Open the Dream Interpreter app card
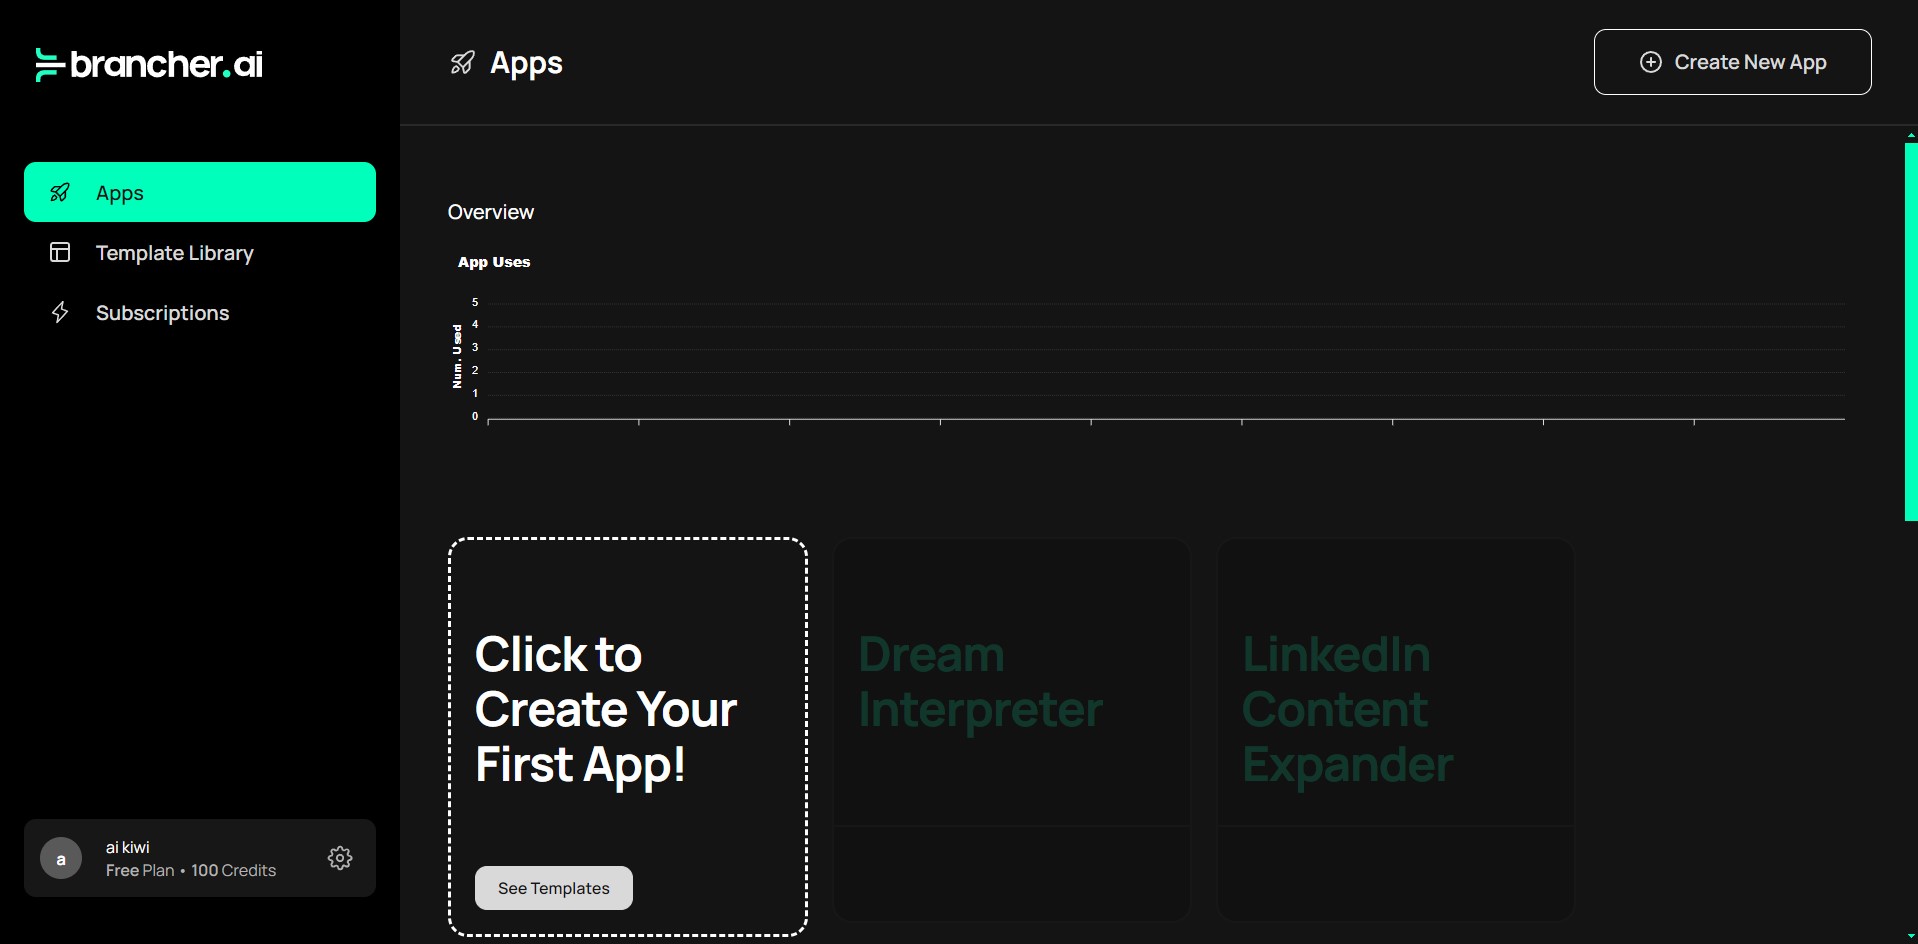The width and height of the screenshot is (1918, 944). click(x=1012, y=729)
